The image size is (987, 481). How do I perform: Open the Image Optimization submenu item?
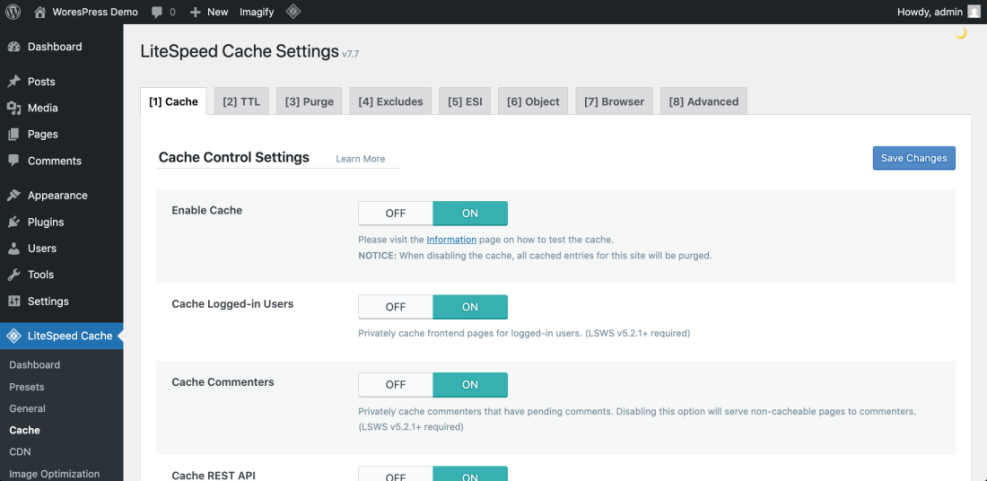[55, 474]
